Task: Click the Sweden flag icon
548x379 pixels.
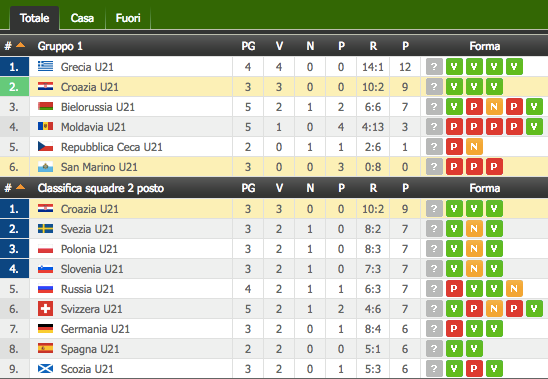Action: coord(45,229)
